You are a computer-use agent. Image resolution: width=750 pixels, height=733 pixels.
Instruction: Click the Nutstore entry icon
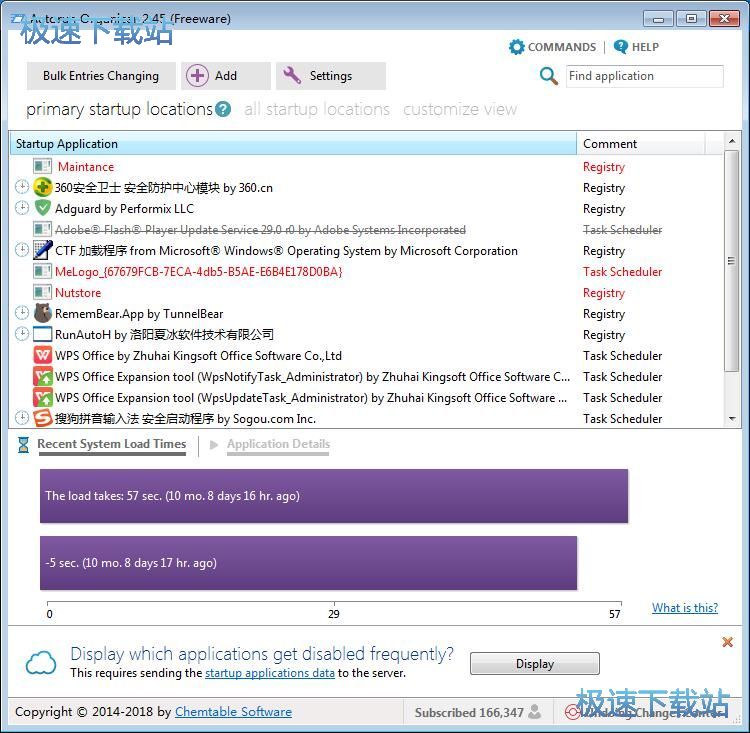coord(43,292)
